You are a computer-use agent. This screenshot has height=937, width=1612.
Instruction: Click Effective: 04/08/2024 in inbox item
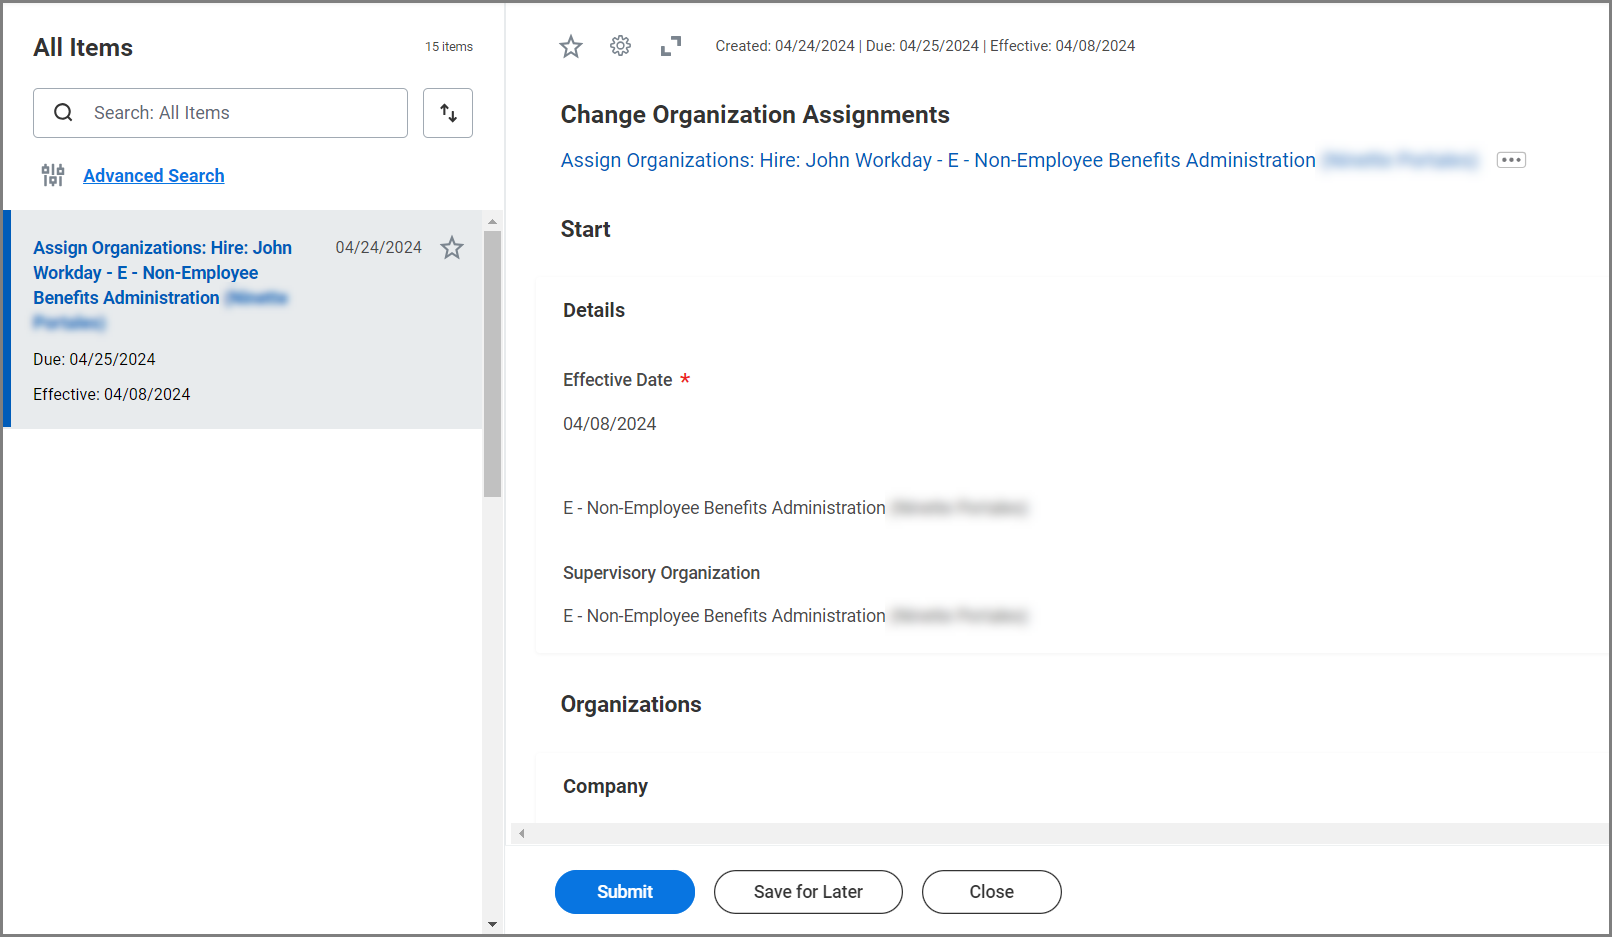point(112,395)
